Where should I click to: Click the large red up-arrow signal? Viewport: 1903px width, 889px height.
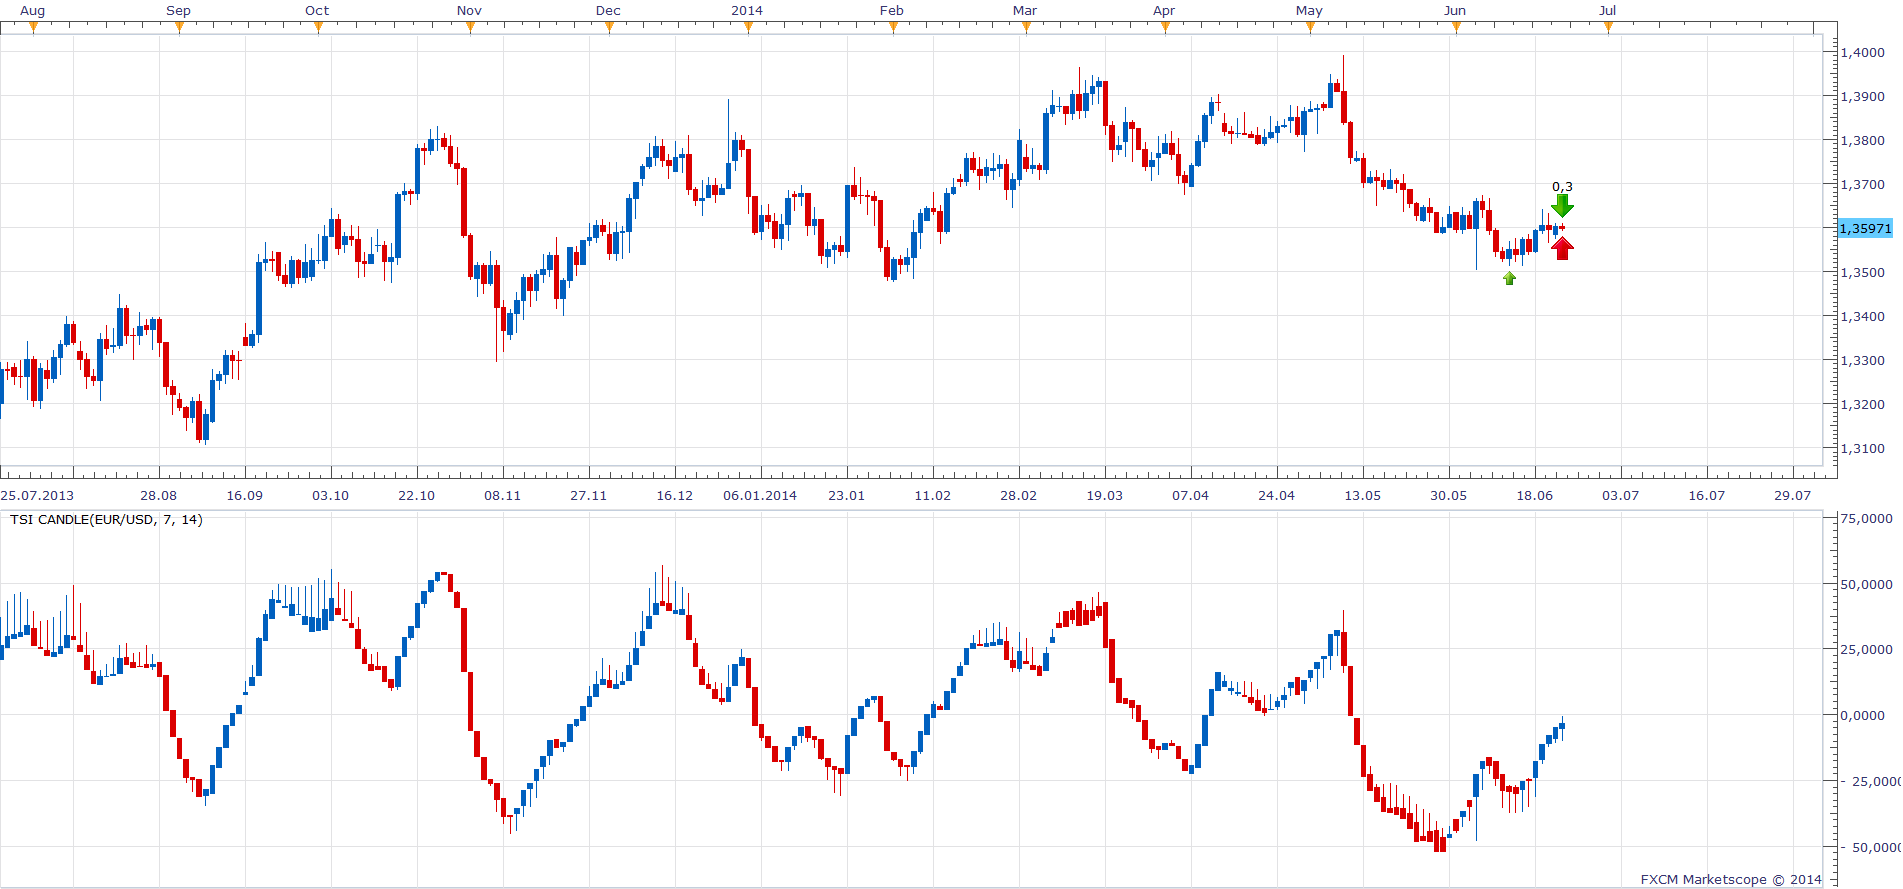(1562, 248)
